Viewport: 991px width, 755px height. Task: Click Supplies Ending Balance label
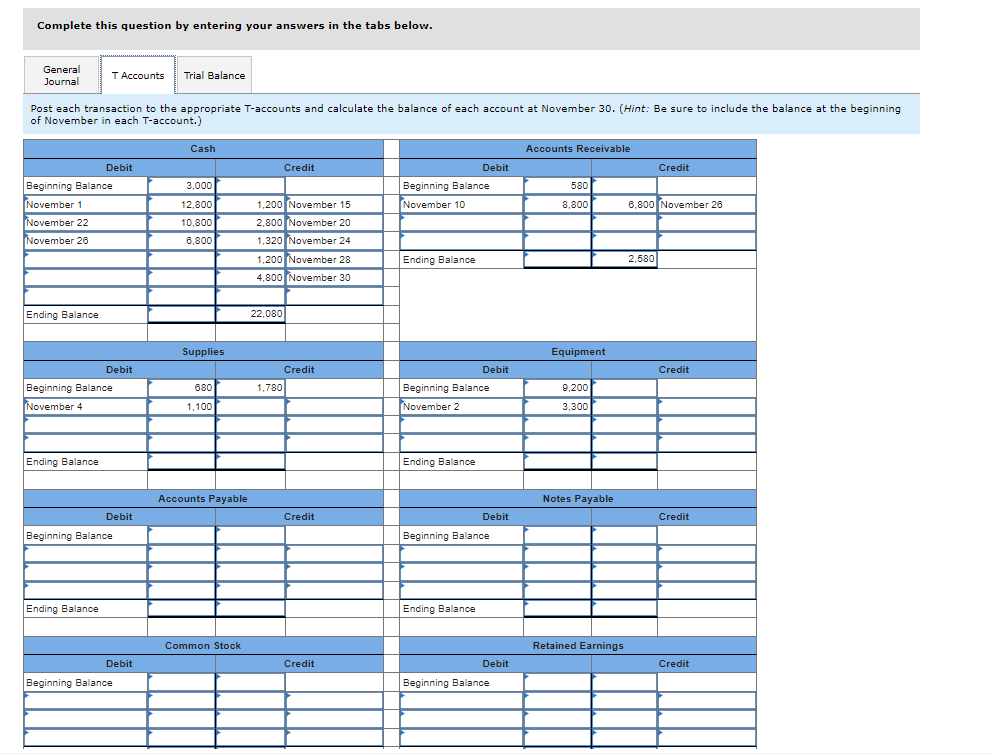[x=63, y=462]
